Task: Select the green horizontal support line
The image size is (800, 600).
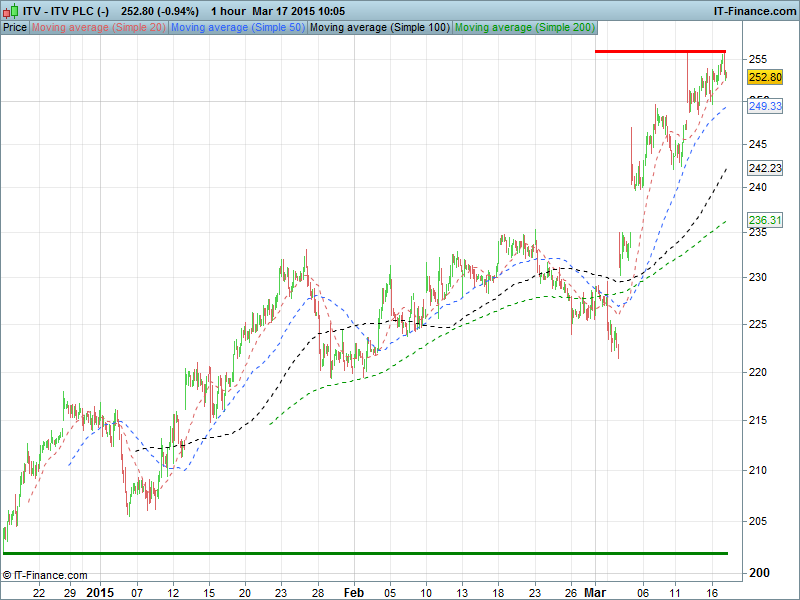Action: 365,553
